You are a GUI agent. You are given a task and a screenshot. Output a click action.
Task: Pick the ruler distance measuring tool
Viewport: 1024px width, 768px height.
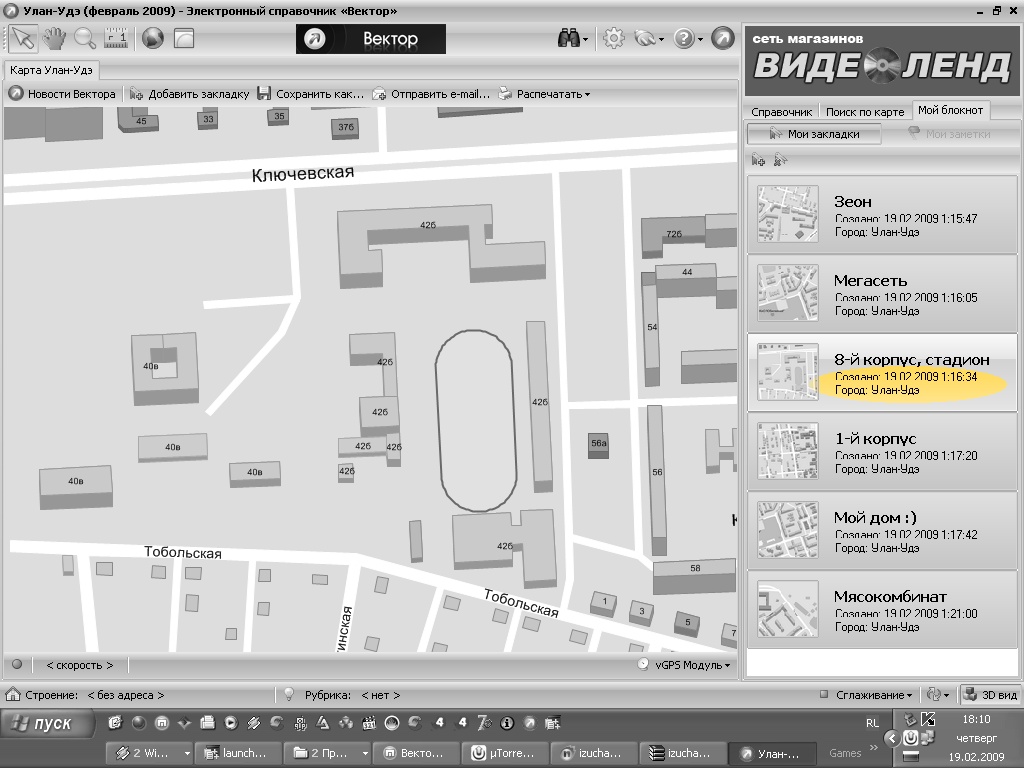point(116,39)
